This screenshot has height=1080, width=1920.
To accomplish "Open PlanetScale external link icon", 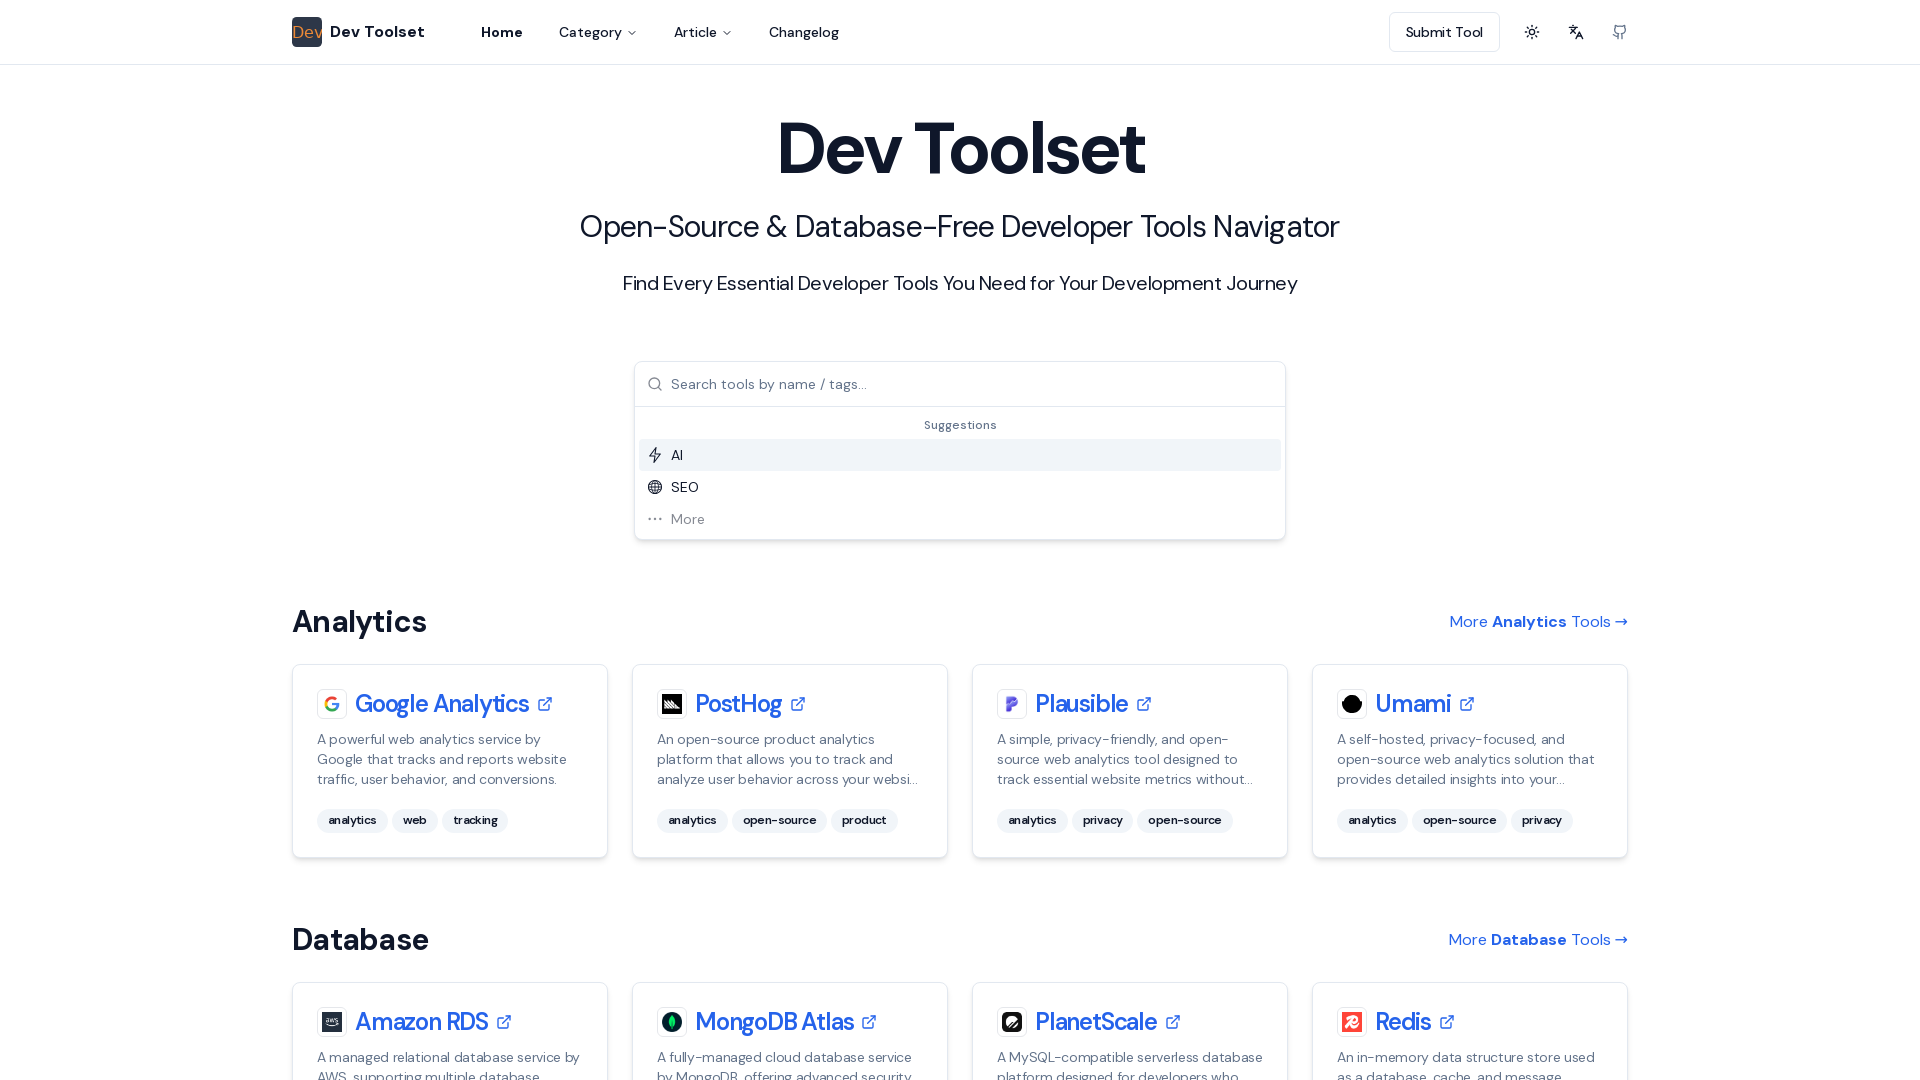I will (1173, 1022).
